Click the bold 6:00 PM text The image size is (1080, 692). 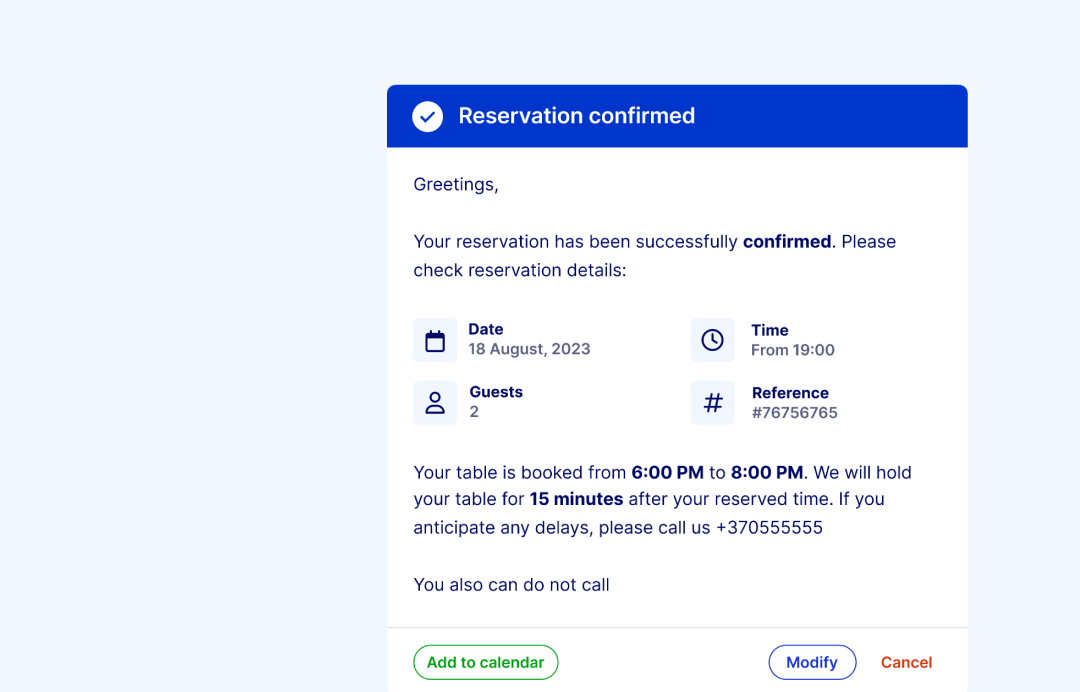pyautogui.click(x=667, y=472)
